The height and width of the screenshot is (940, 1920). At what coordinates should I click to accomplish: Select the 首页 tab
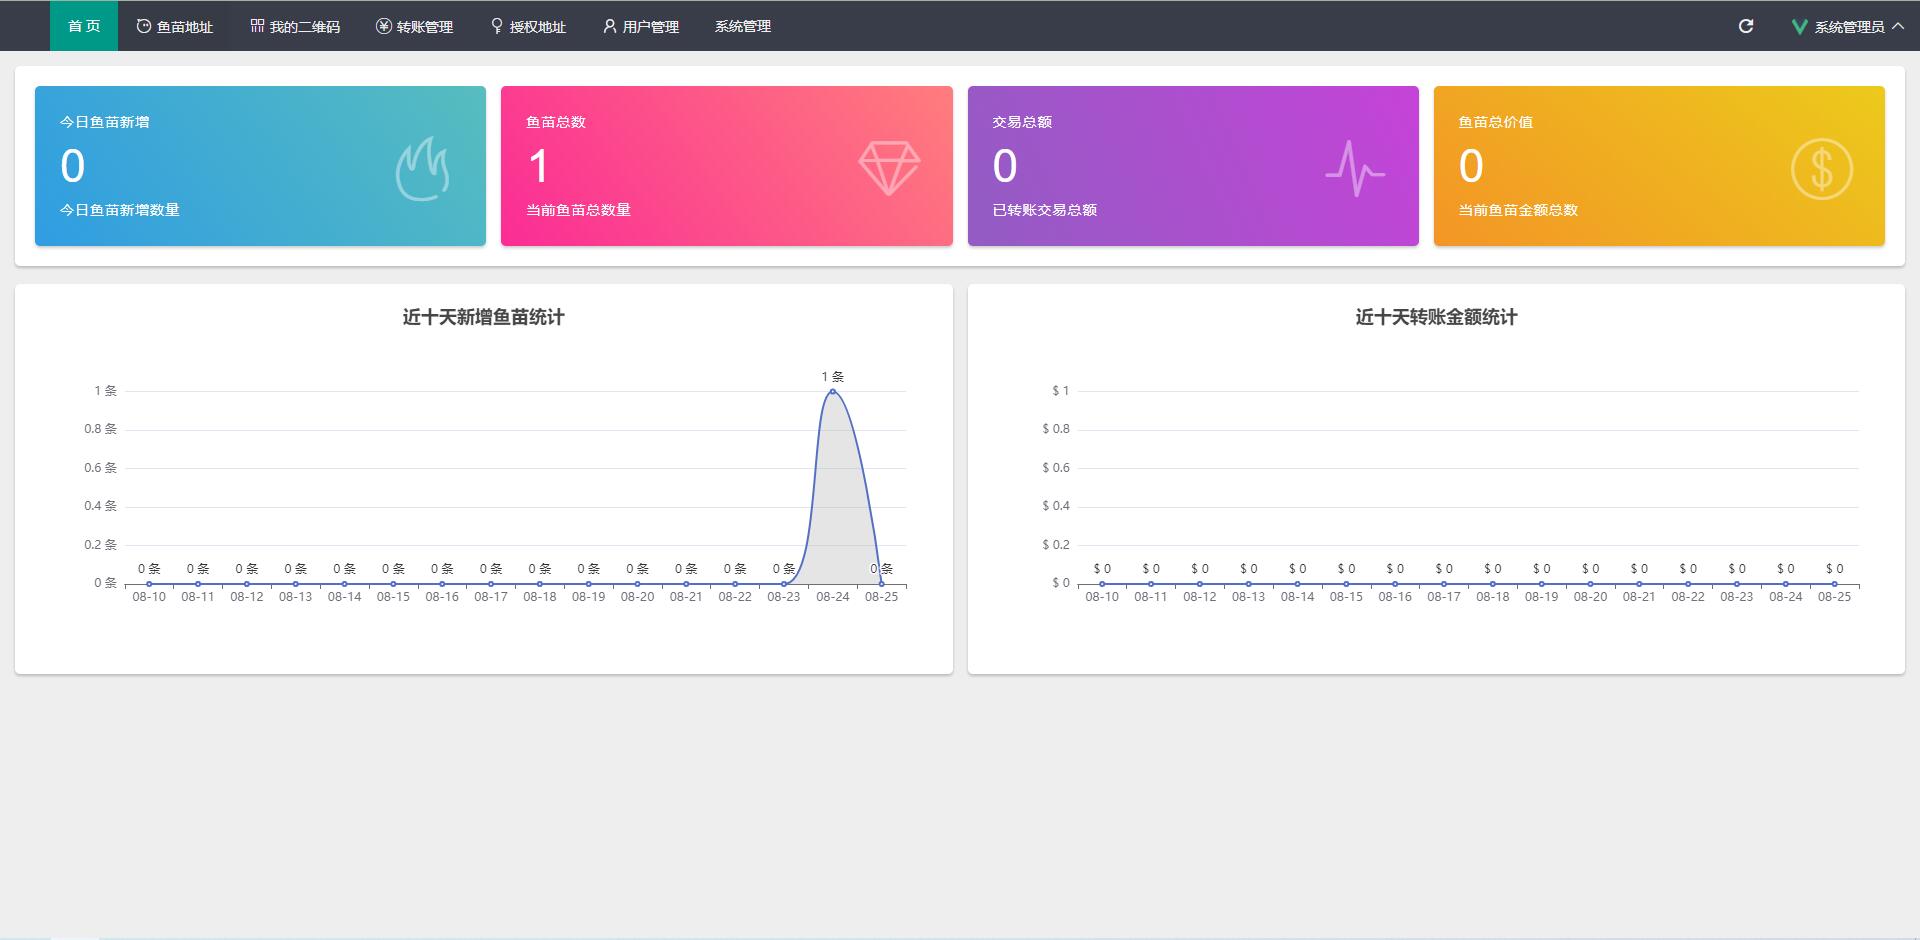(84, 26)
